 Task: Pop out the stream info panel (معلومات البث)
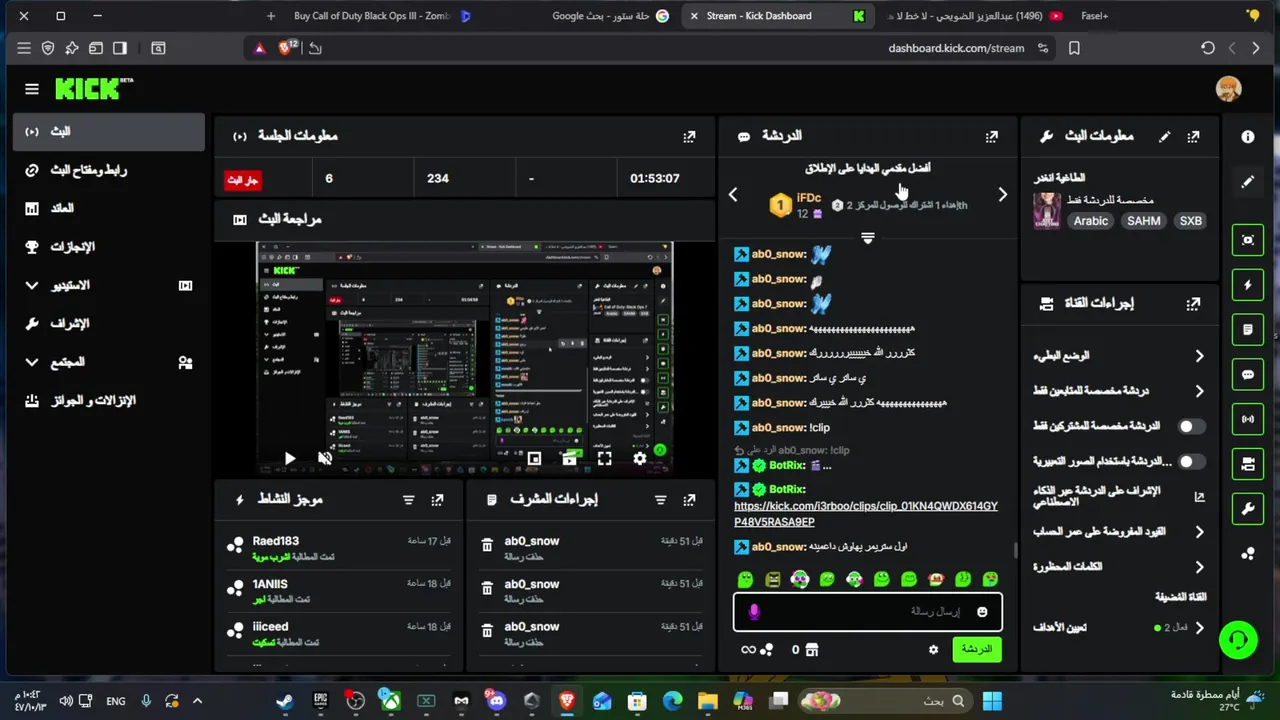1193,136
